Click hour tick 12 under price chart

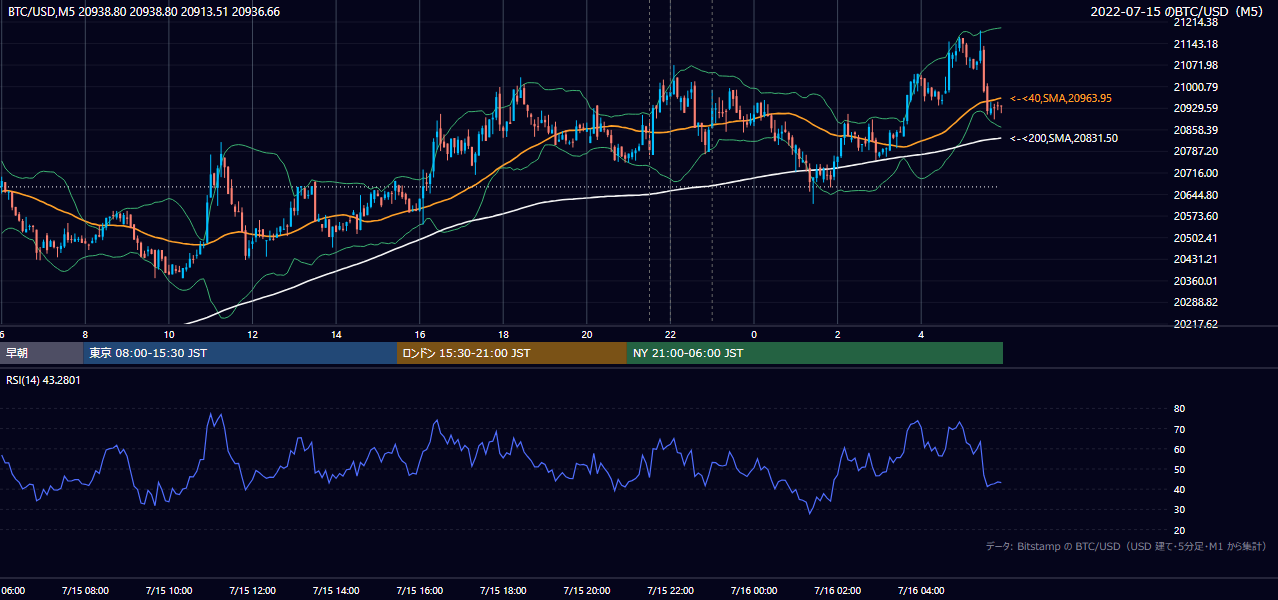click(x=252, y=334)
